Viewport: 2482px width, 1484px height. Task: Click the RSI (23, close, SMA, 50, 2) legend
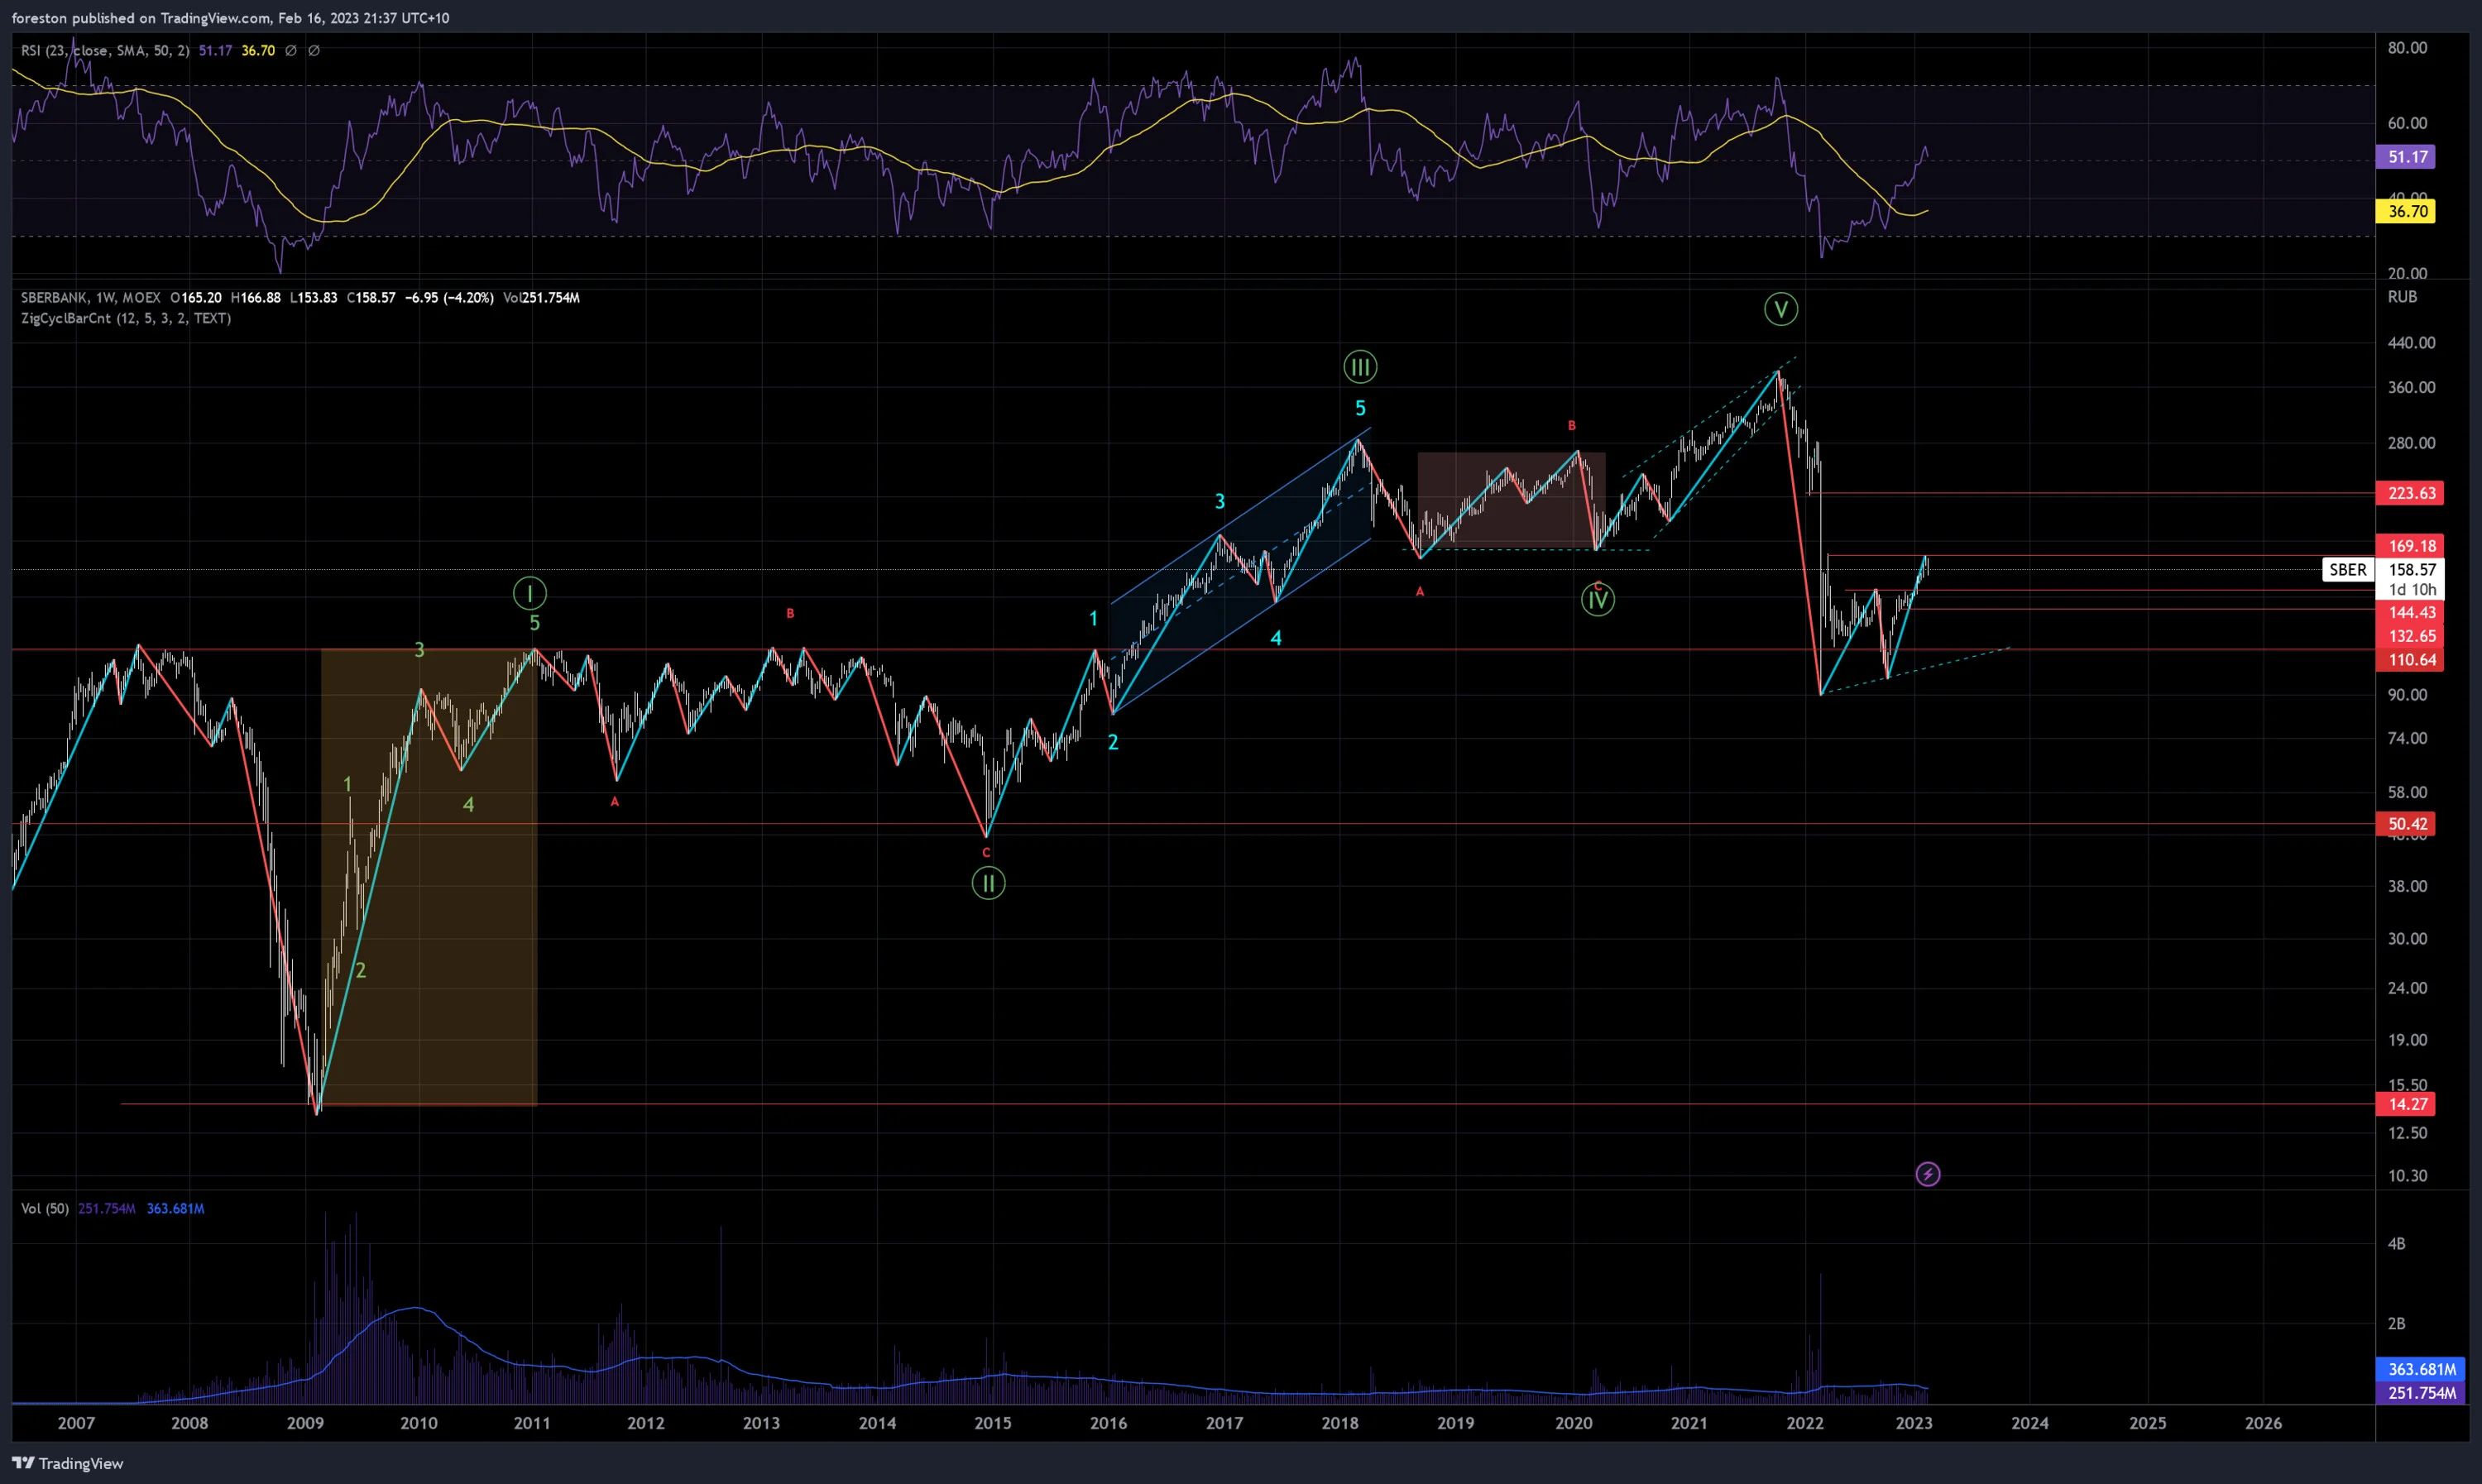point(105,50)
